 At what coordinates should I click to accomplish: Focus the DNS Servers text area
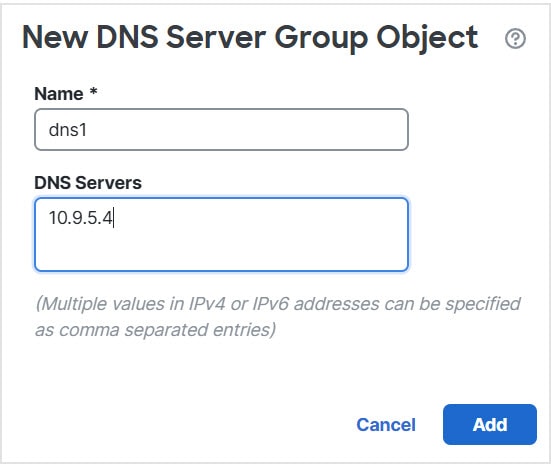[x=221, y=234]
